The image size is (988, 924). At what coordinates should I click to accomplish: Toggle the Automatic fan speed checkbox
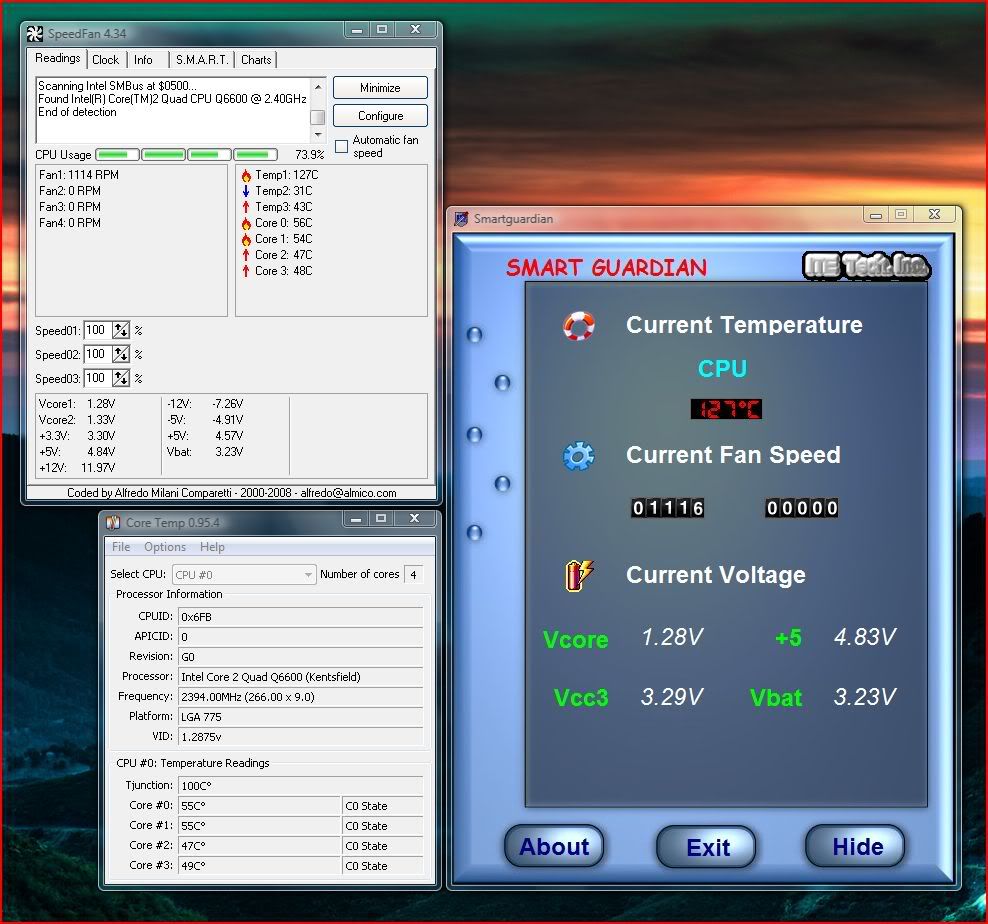coord(342,146)
